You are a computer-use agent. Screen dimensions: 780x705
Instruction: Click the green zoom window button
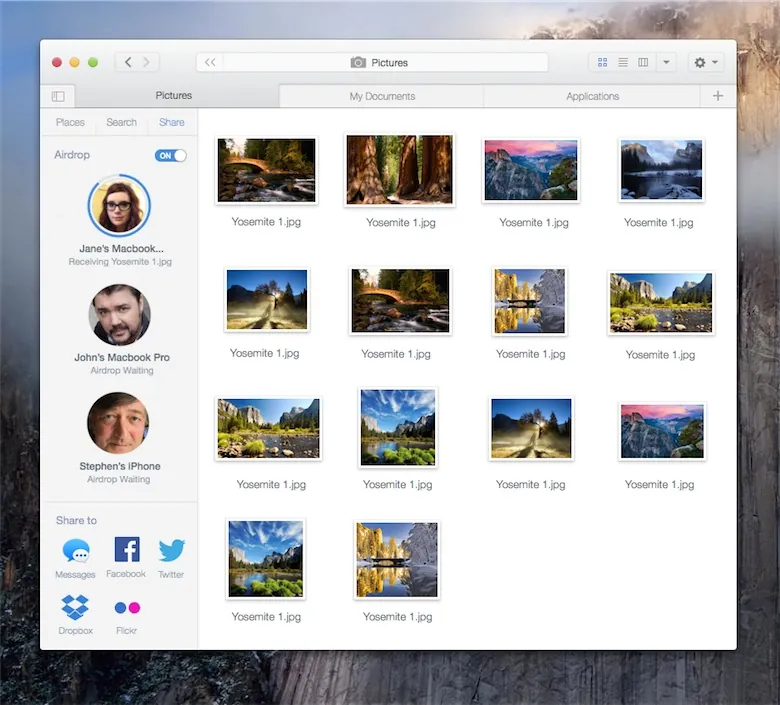pos(93,62)
